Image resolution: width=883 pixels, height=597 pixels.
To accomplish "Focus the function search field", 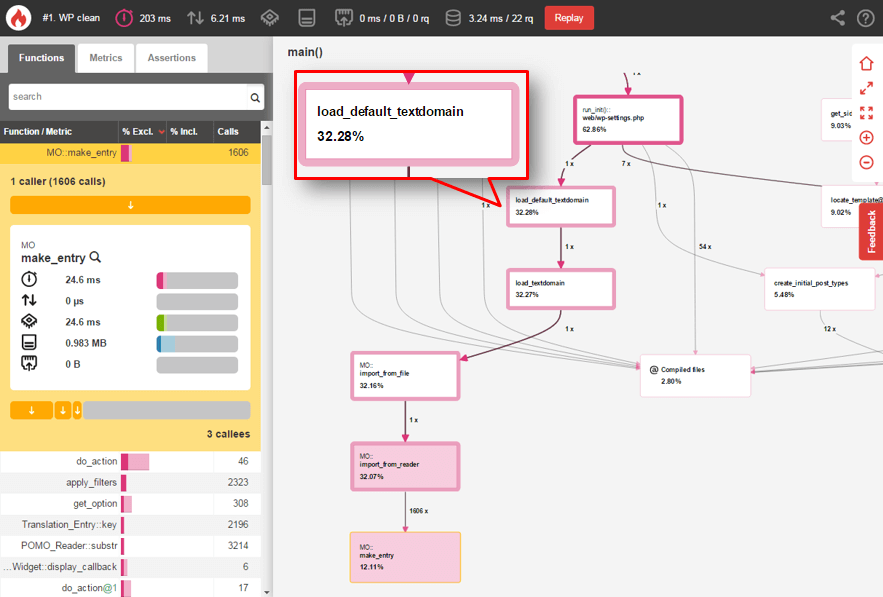I will 128,97.
